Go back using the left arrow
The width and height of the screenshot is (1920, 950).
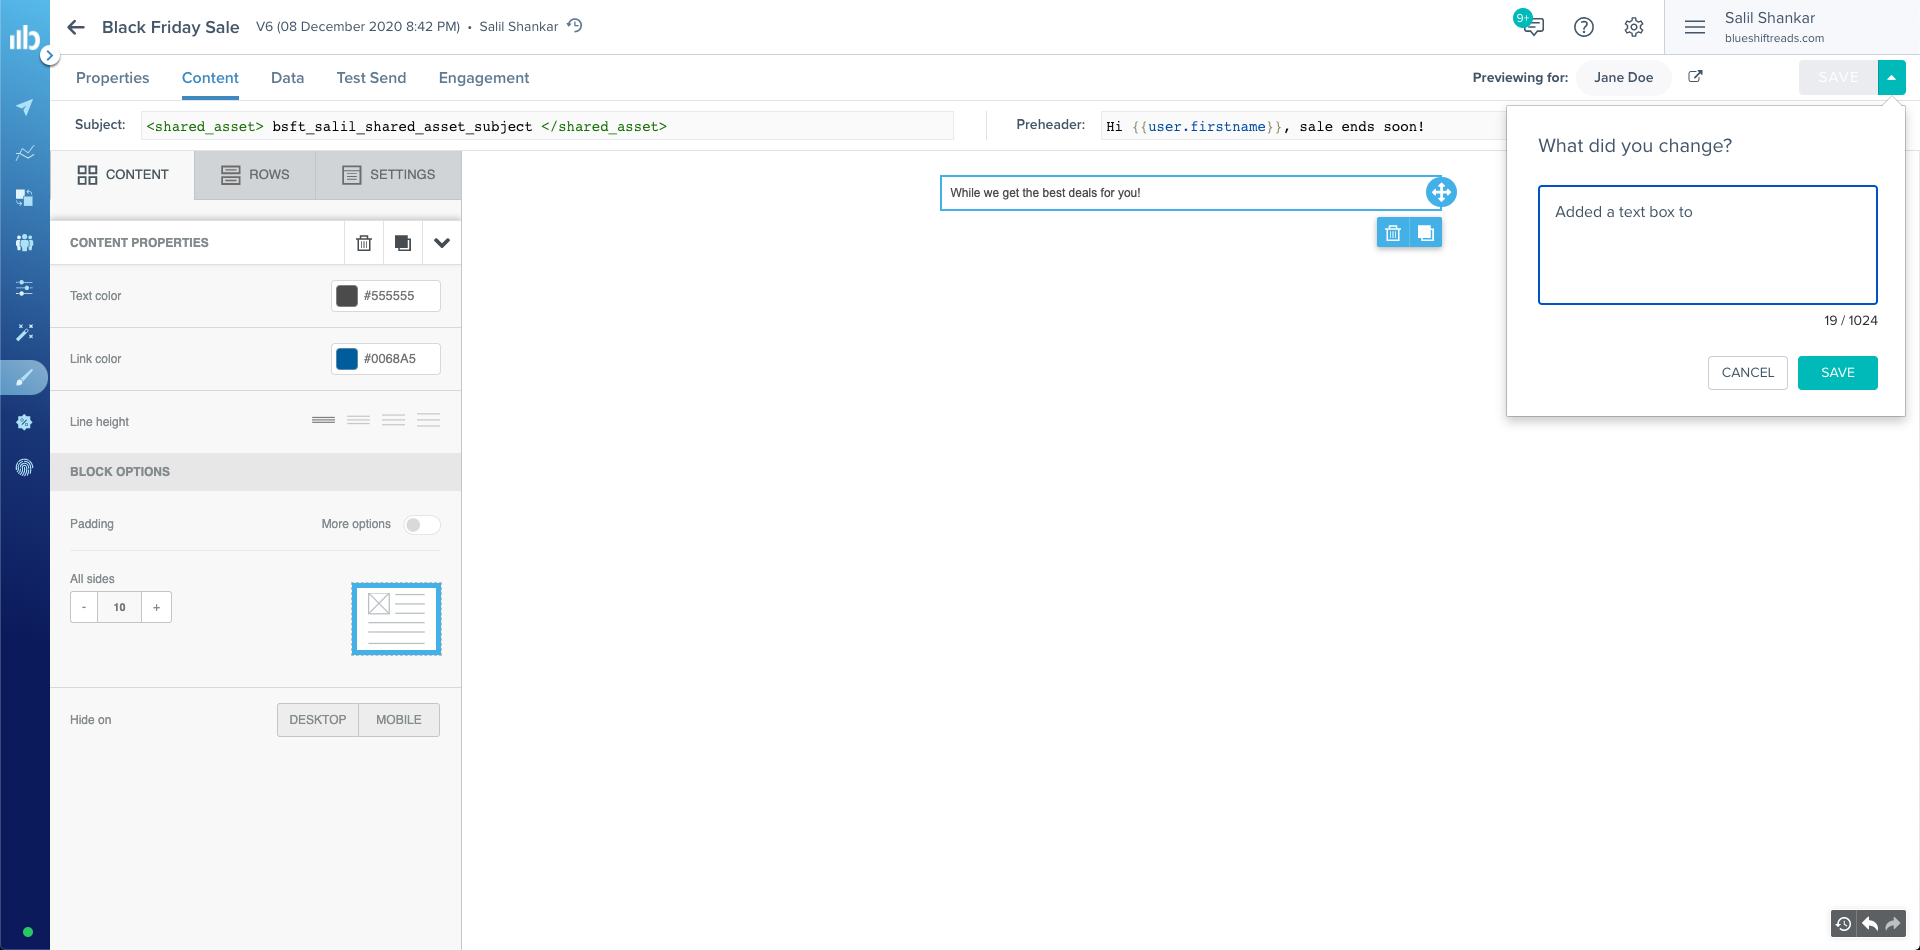[x=76, y=27]
